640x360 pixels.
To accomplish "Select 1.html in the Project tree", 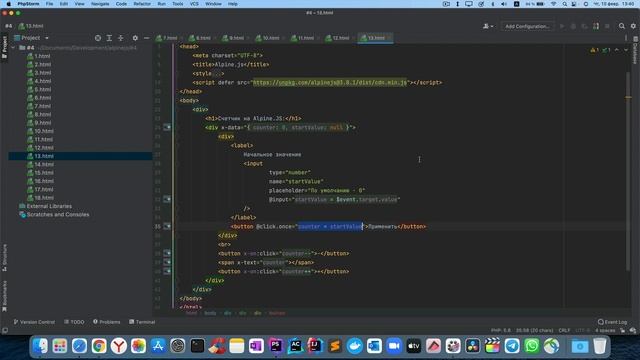I will point(39,56).
